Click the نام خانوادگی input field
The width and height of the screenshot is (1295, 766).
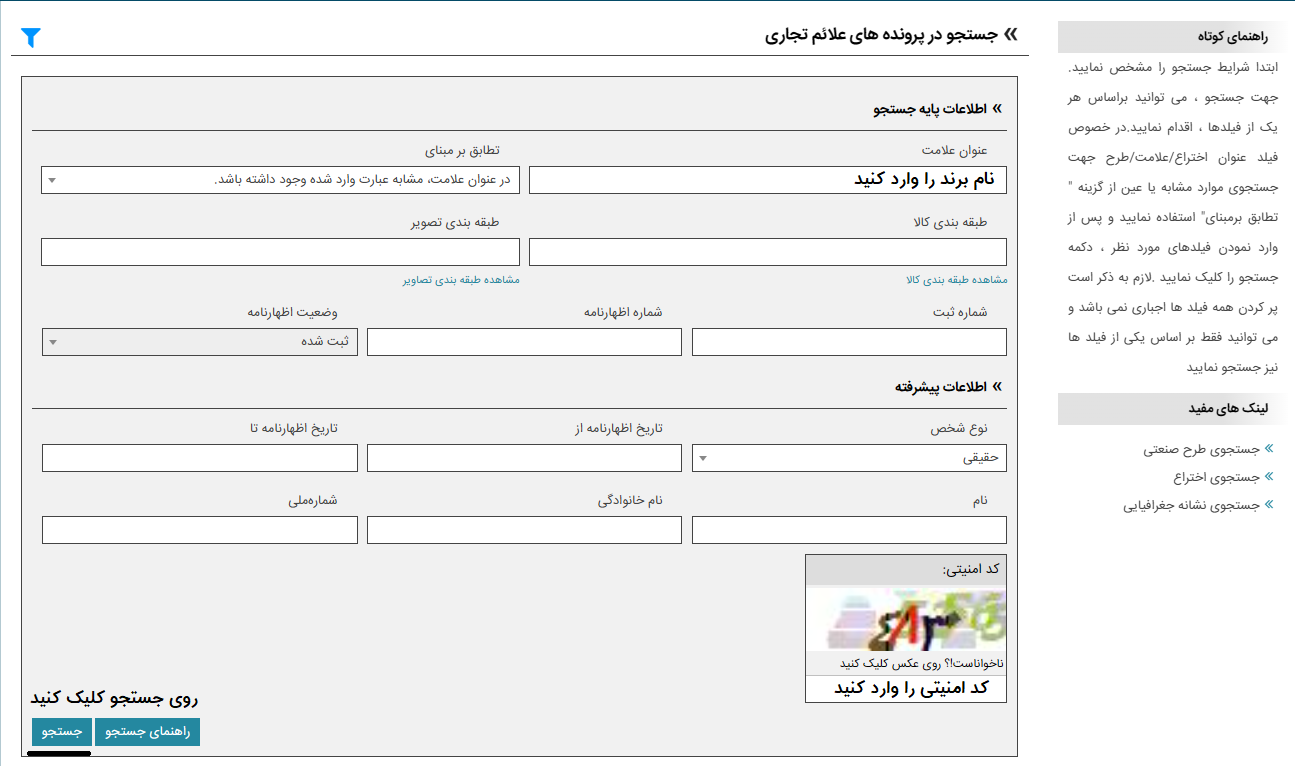pos(524,530)
